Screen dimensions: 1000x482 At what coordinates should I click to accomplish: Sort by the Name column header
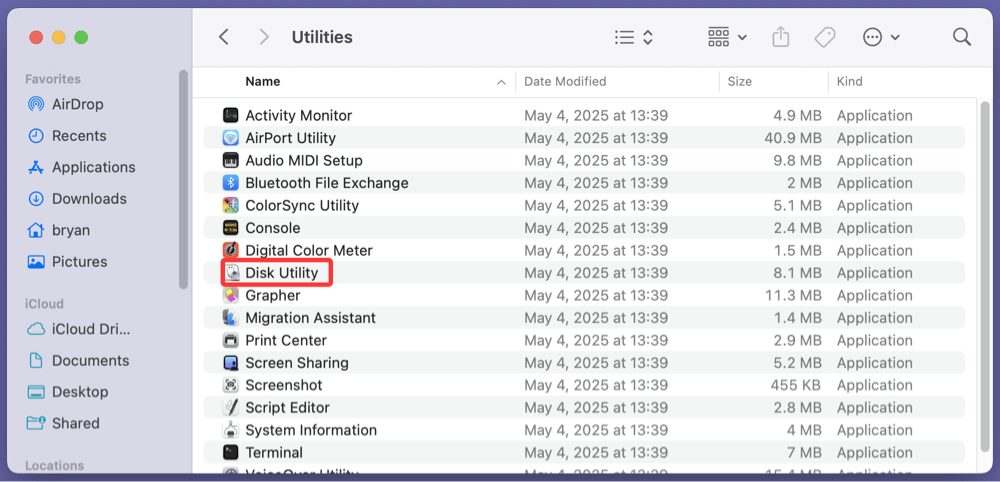(x=263, y=82)
